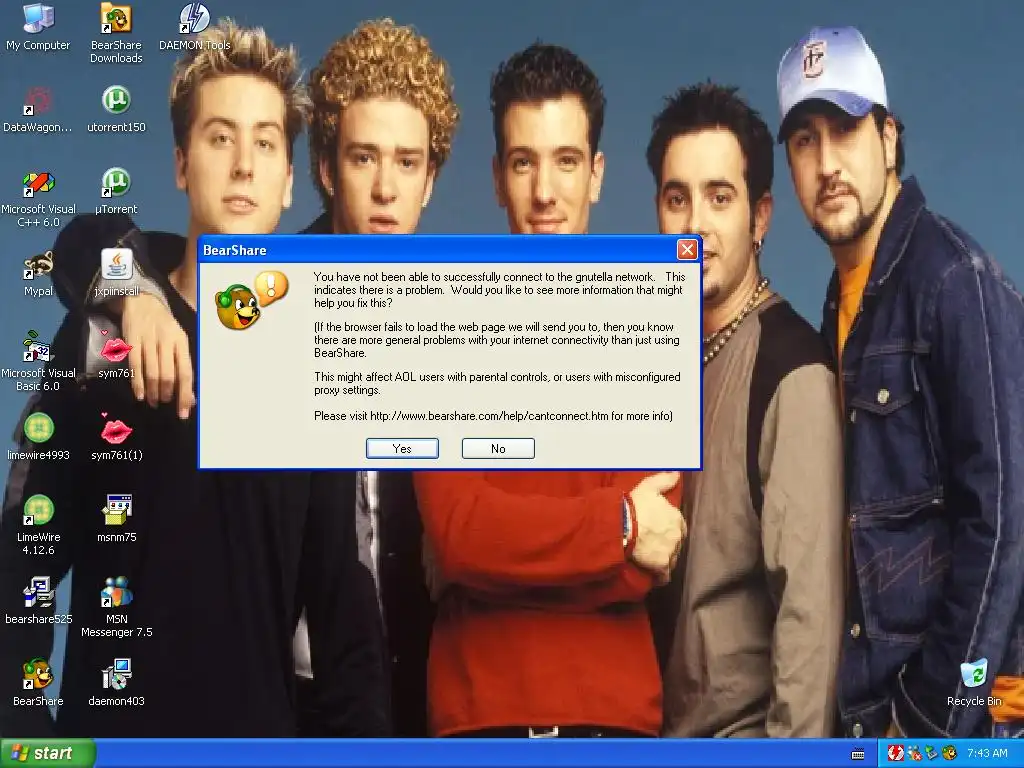Viewport: 1024px width, 768px height.
Task: Click the bear warning icon in dialog
Action: pos(251,300)
